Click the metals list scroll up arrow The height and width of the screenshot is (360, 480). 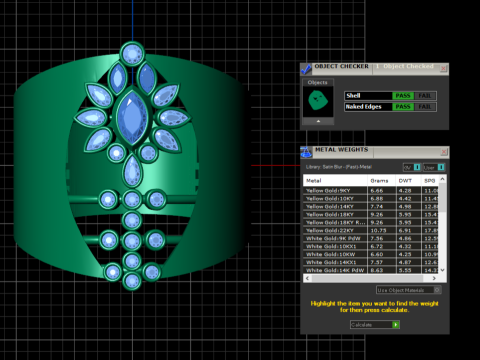[443, 179]
